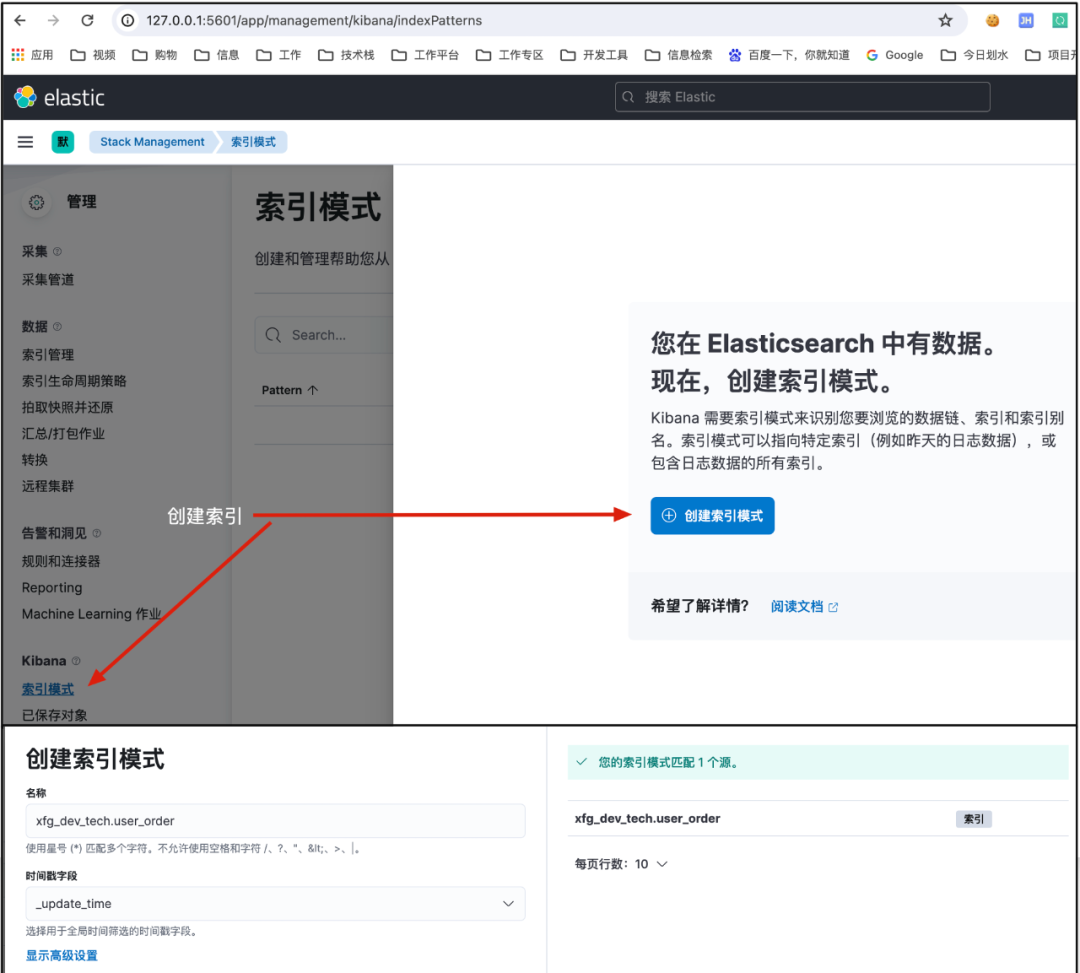This screenshot has height=973, width=1080.
Task: Click the 索引 badge on the matched row
Action: (973, 819)
